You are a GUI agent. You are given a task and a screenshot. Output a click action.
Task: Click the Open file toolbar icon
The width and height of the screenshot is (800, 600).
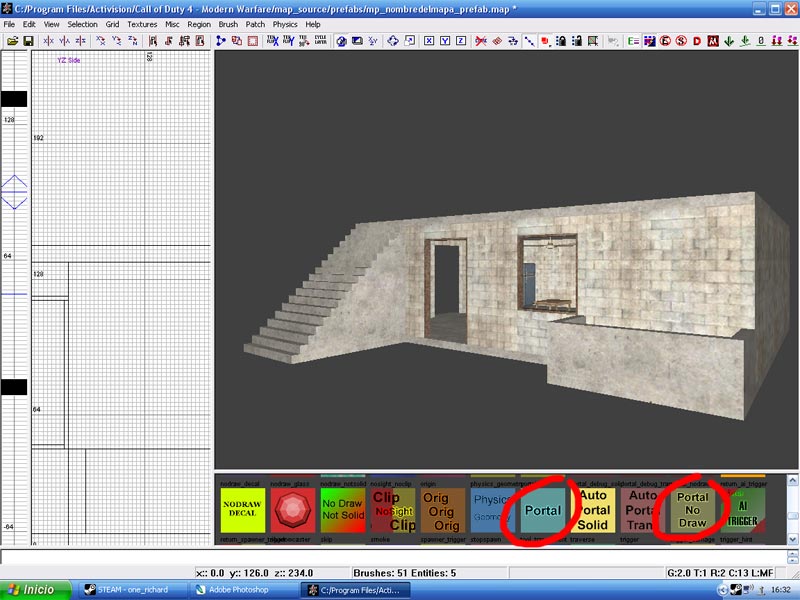pyautogui.click(x=12, y=41)
